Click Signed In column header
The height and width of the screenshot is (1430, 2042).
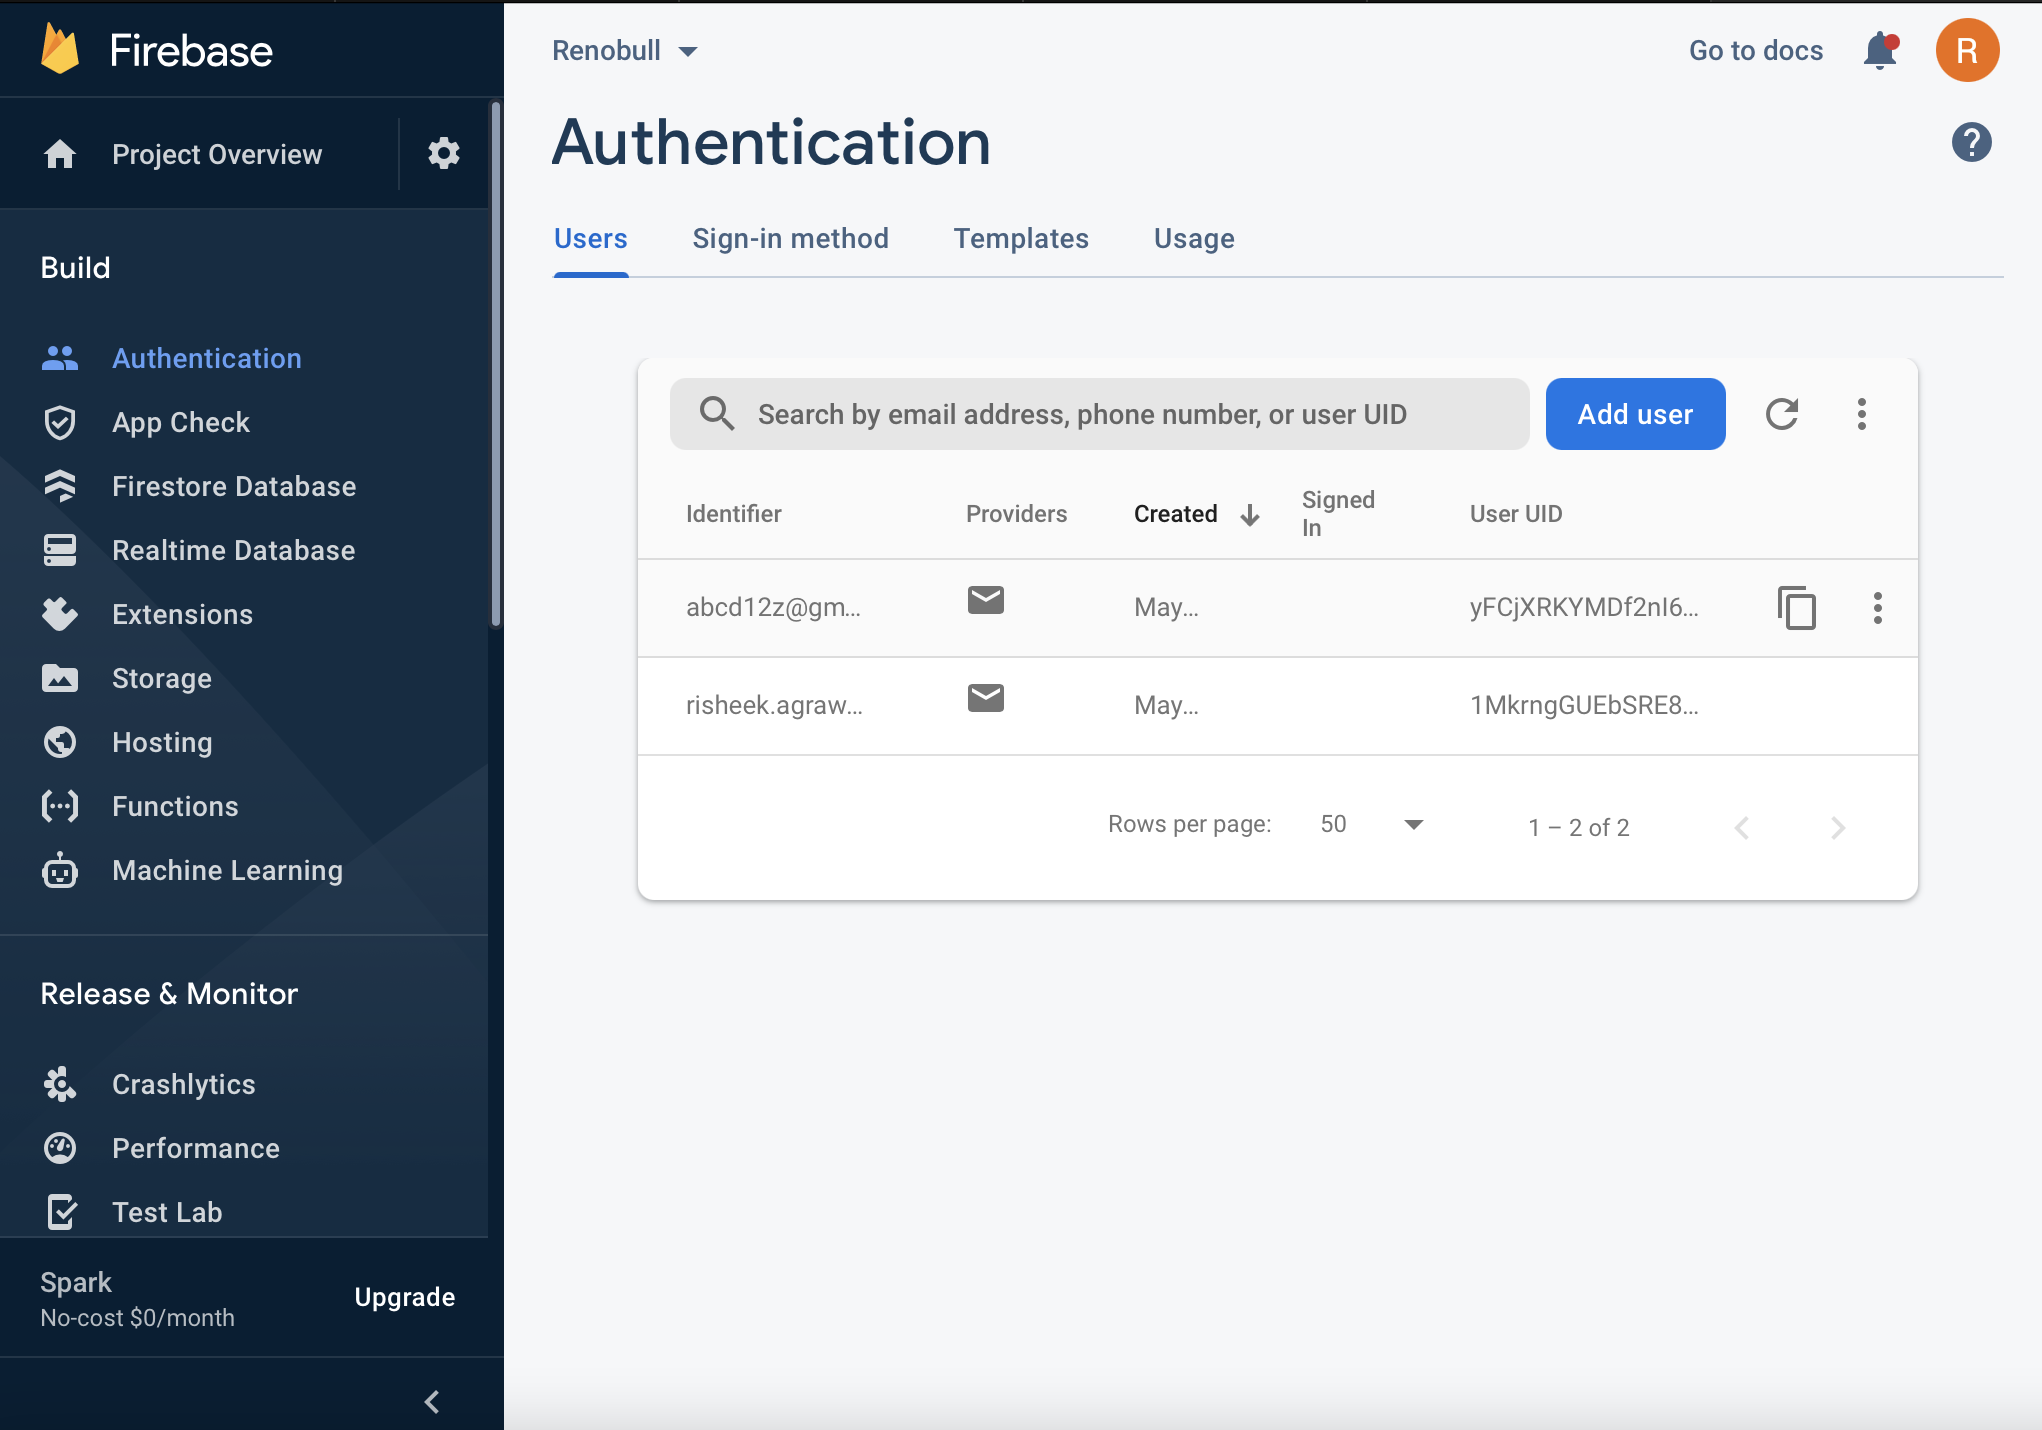(x=1338, y=514)
